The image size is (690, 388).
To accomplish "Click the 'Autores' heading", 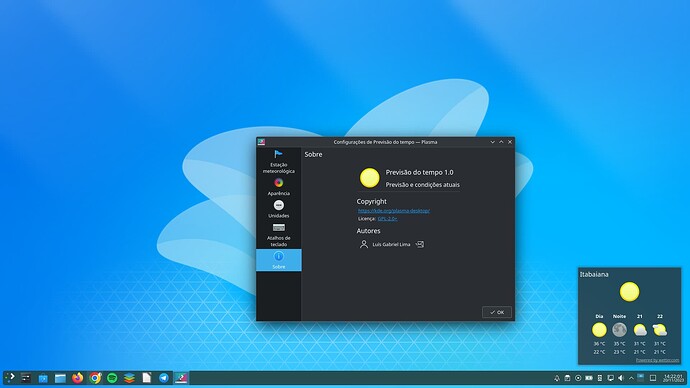I will click(368, 231).
